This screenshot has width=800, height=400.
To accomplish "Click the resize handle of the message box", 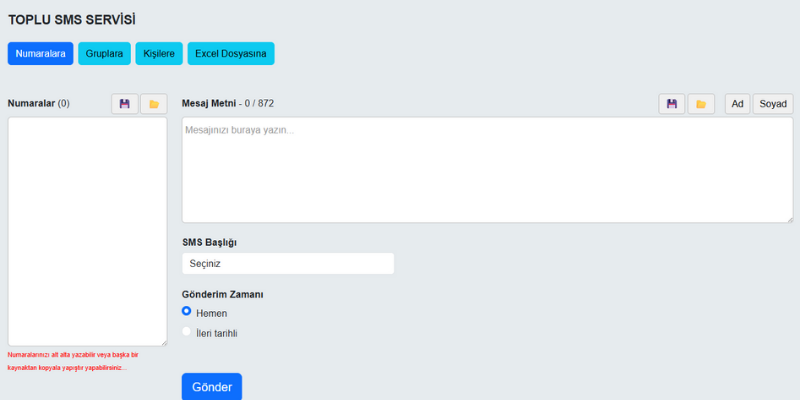I will (788, 218).
